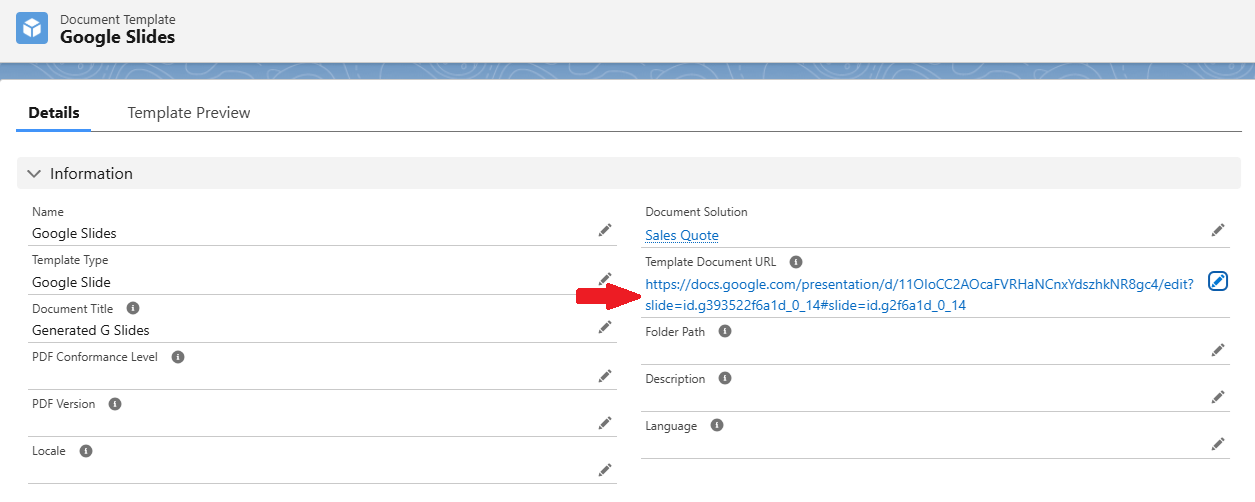Click info icon beside Folder Path
The image size is (1255, 502).
point(725,331)
